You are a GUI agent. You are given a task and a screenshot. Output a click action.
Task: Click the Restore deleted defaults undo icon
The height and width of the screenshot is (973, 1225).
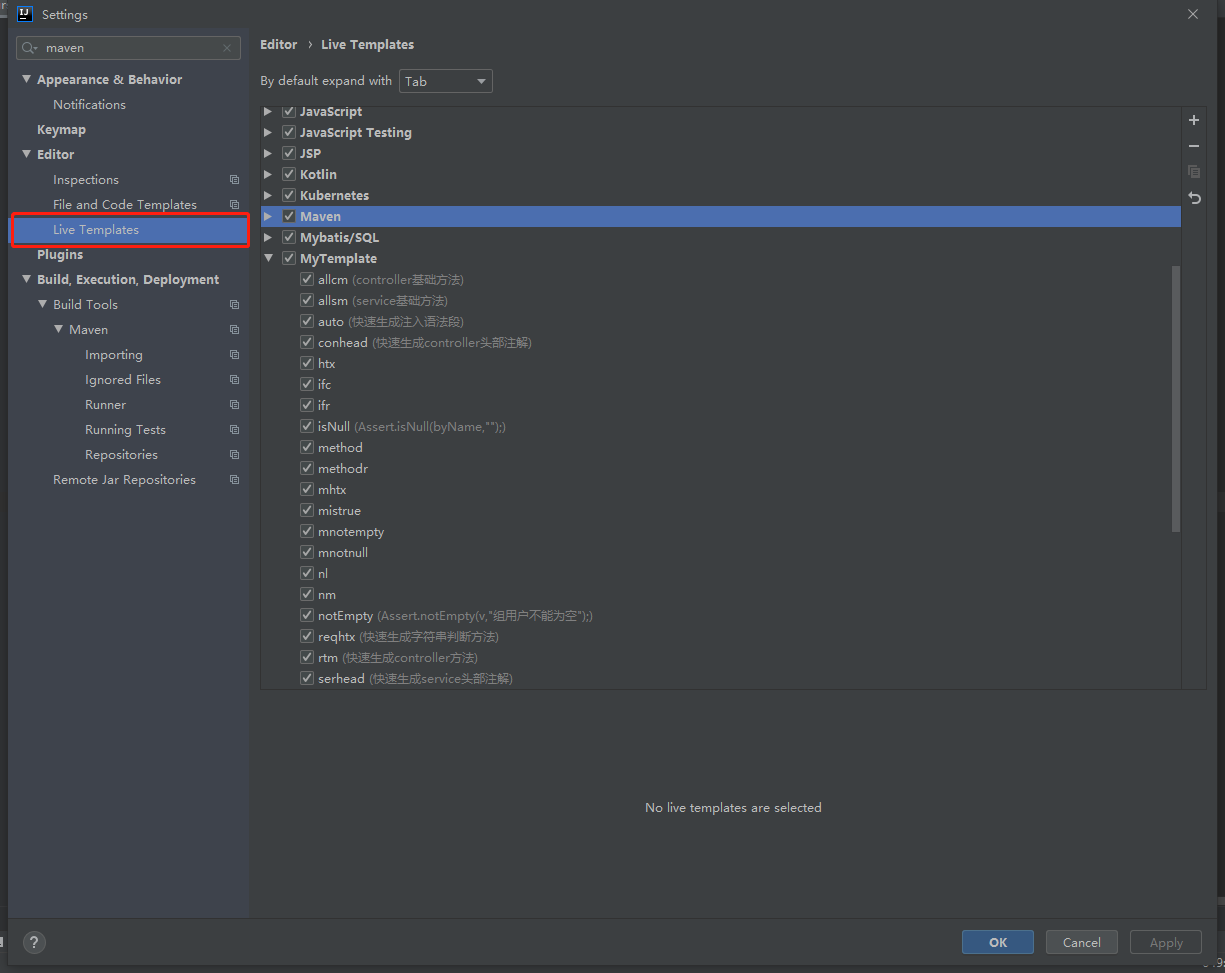1194,198
